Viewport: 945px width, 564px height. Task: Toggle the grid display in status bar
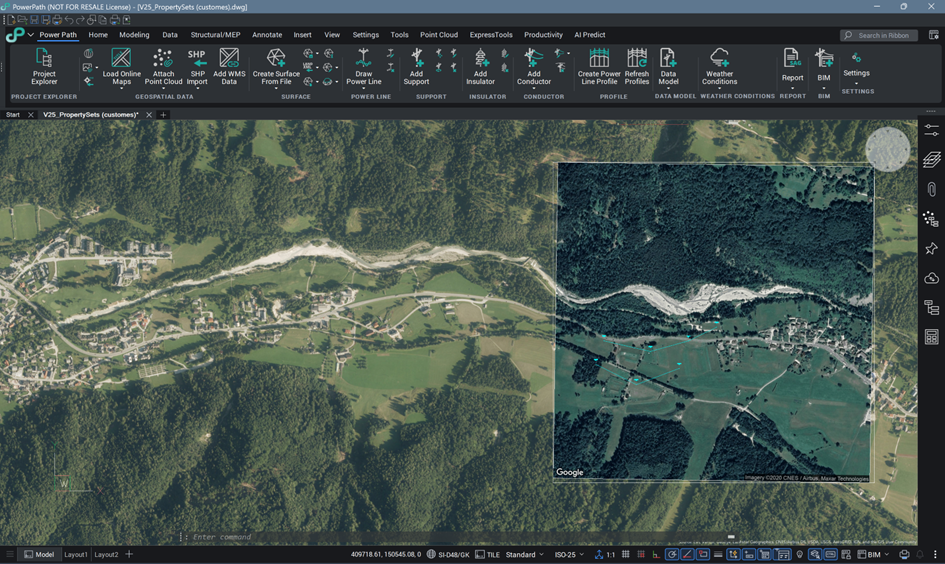coord(626,554)
